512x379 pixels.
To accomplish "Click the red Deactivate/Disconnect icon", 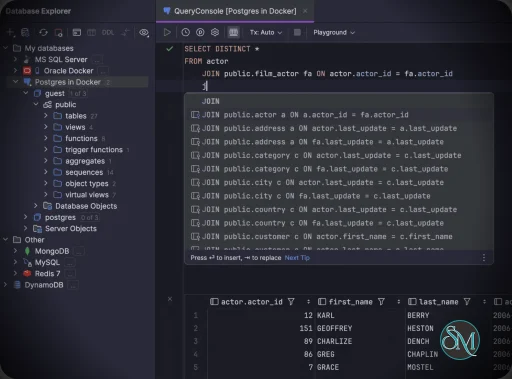I will tap(59, 33).
